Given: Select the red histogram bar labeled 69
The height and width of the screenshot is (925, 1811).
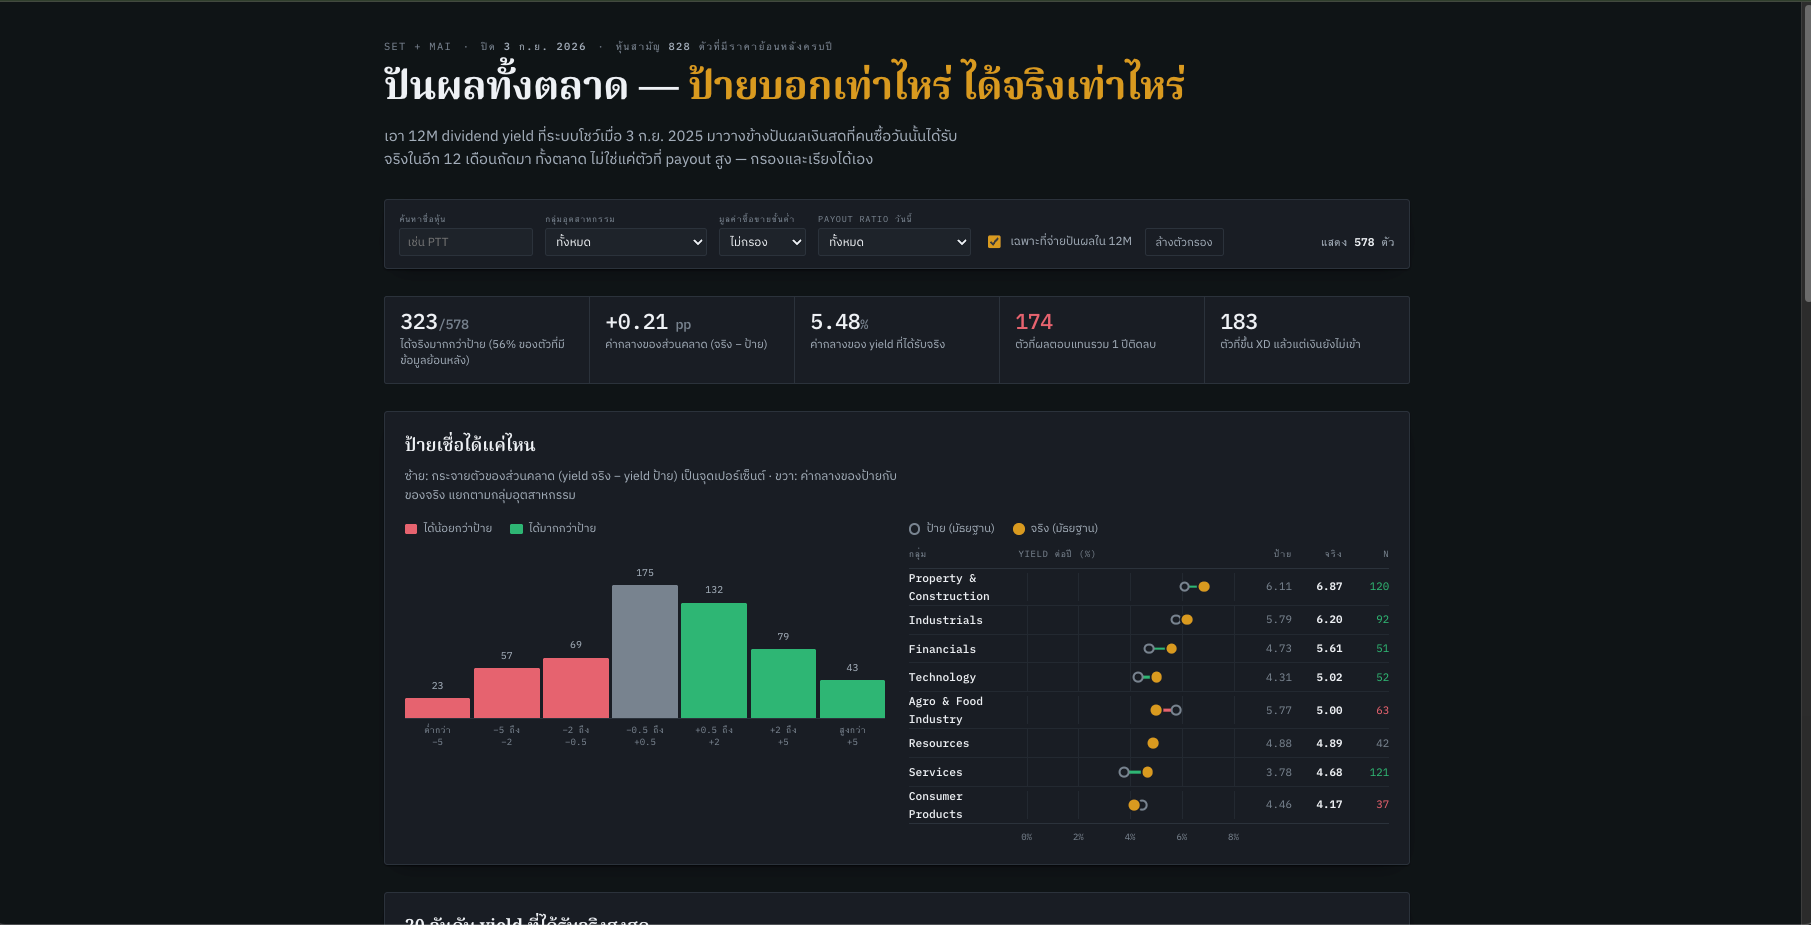Looking at the screenshot, I should pos(576,688).
